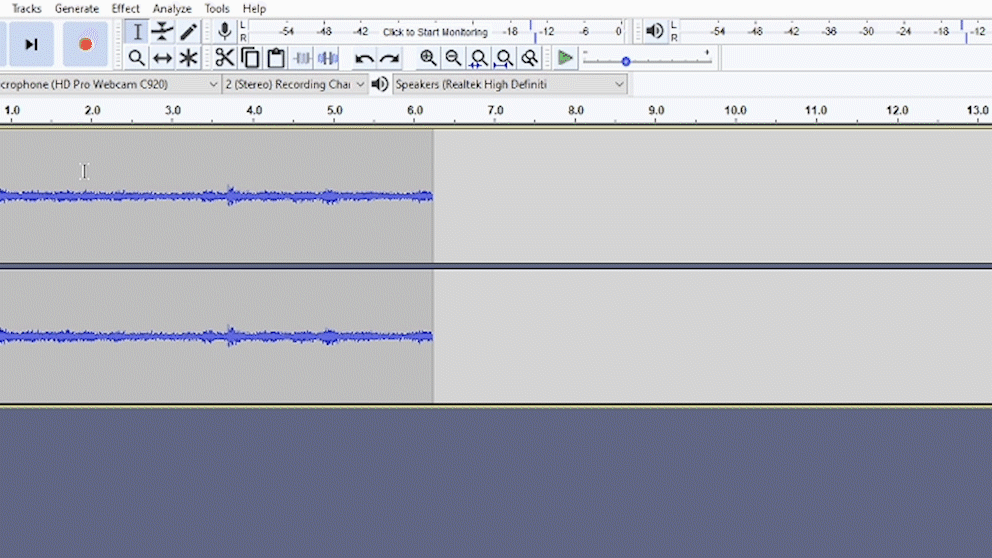992x558 pixels.
Task: Open the Analyze menu
Action: (x=172, y=9)
